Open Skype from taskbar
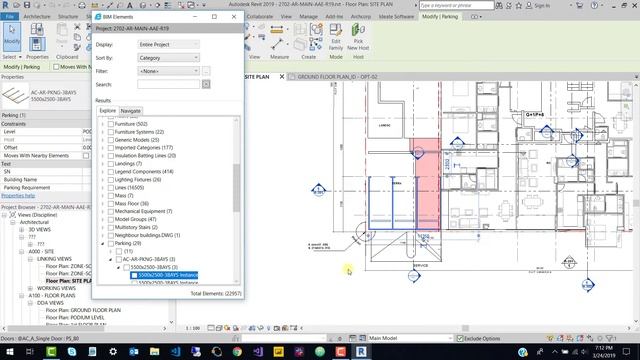 [x=72, y=351]
